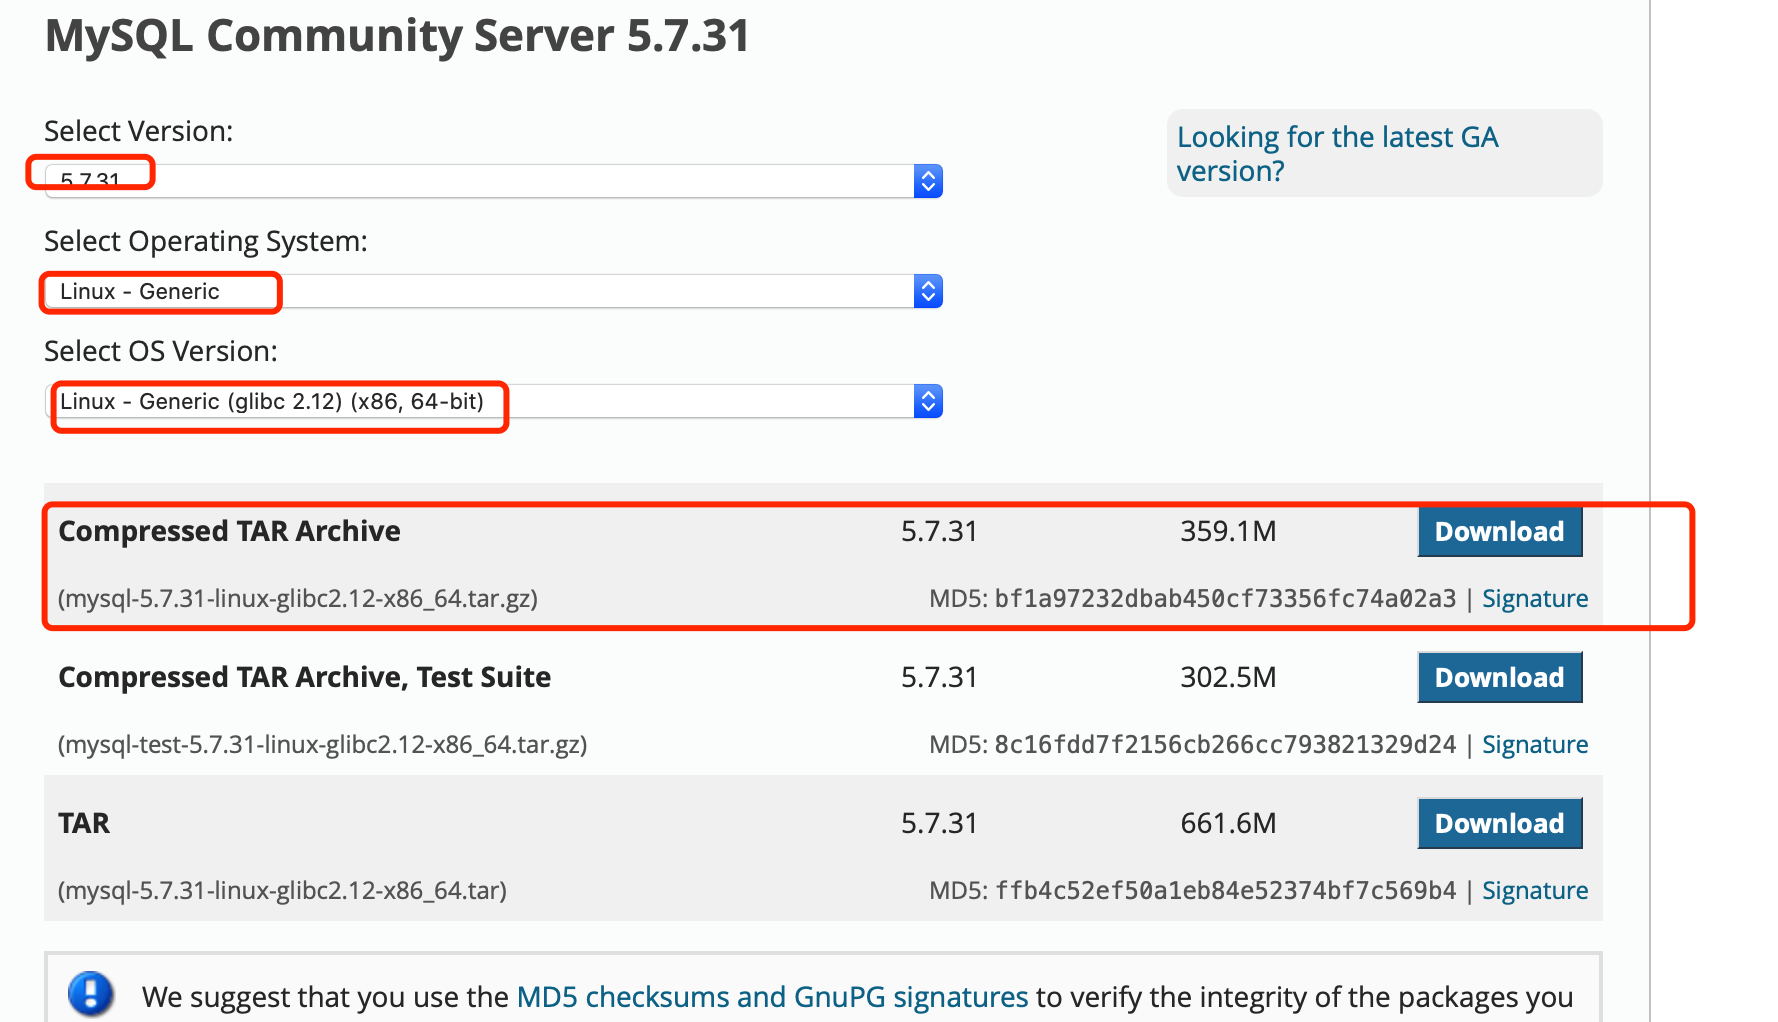Screen dimensions: 1778x1022
Task: Click MD5 value bf1a97232dbab450cf73356fc74a02a3
Action: [x=1225, y=598]
